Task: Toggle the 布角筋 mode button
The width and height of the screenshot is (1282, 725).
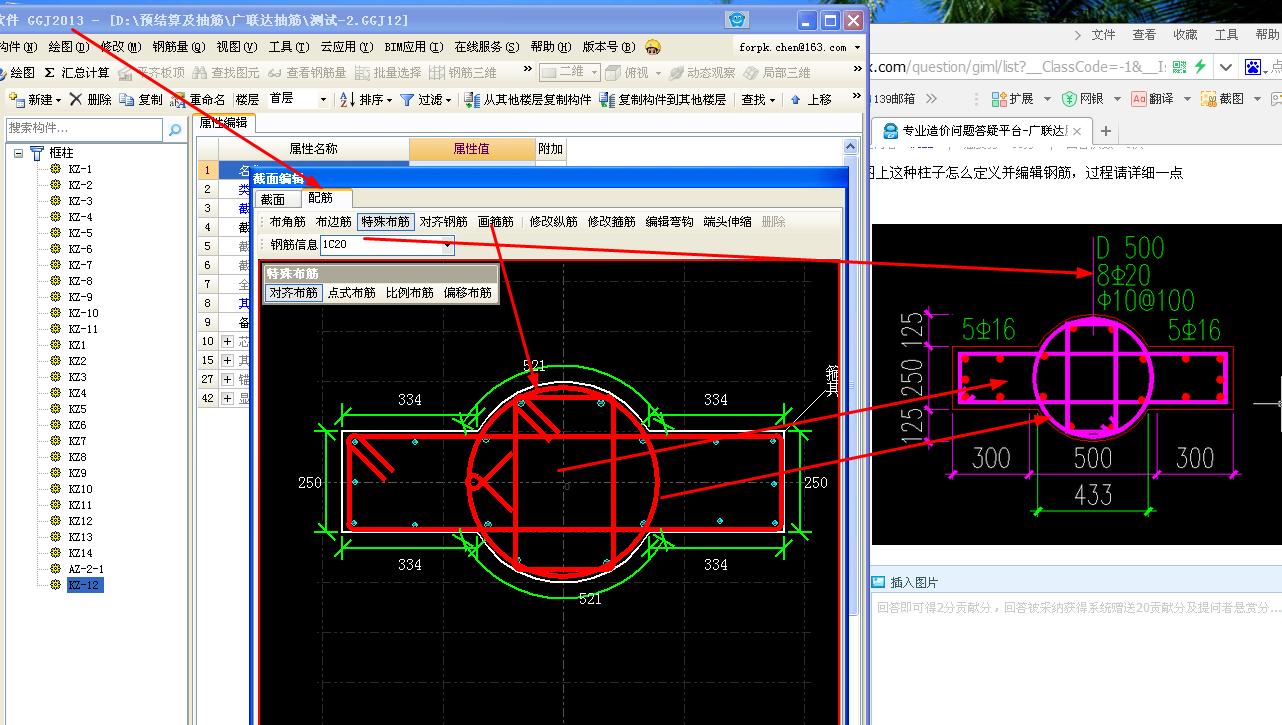Action: pos(288,222)
